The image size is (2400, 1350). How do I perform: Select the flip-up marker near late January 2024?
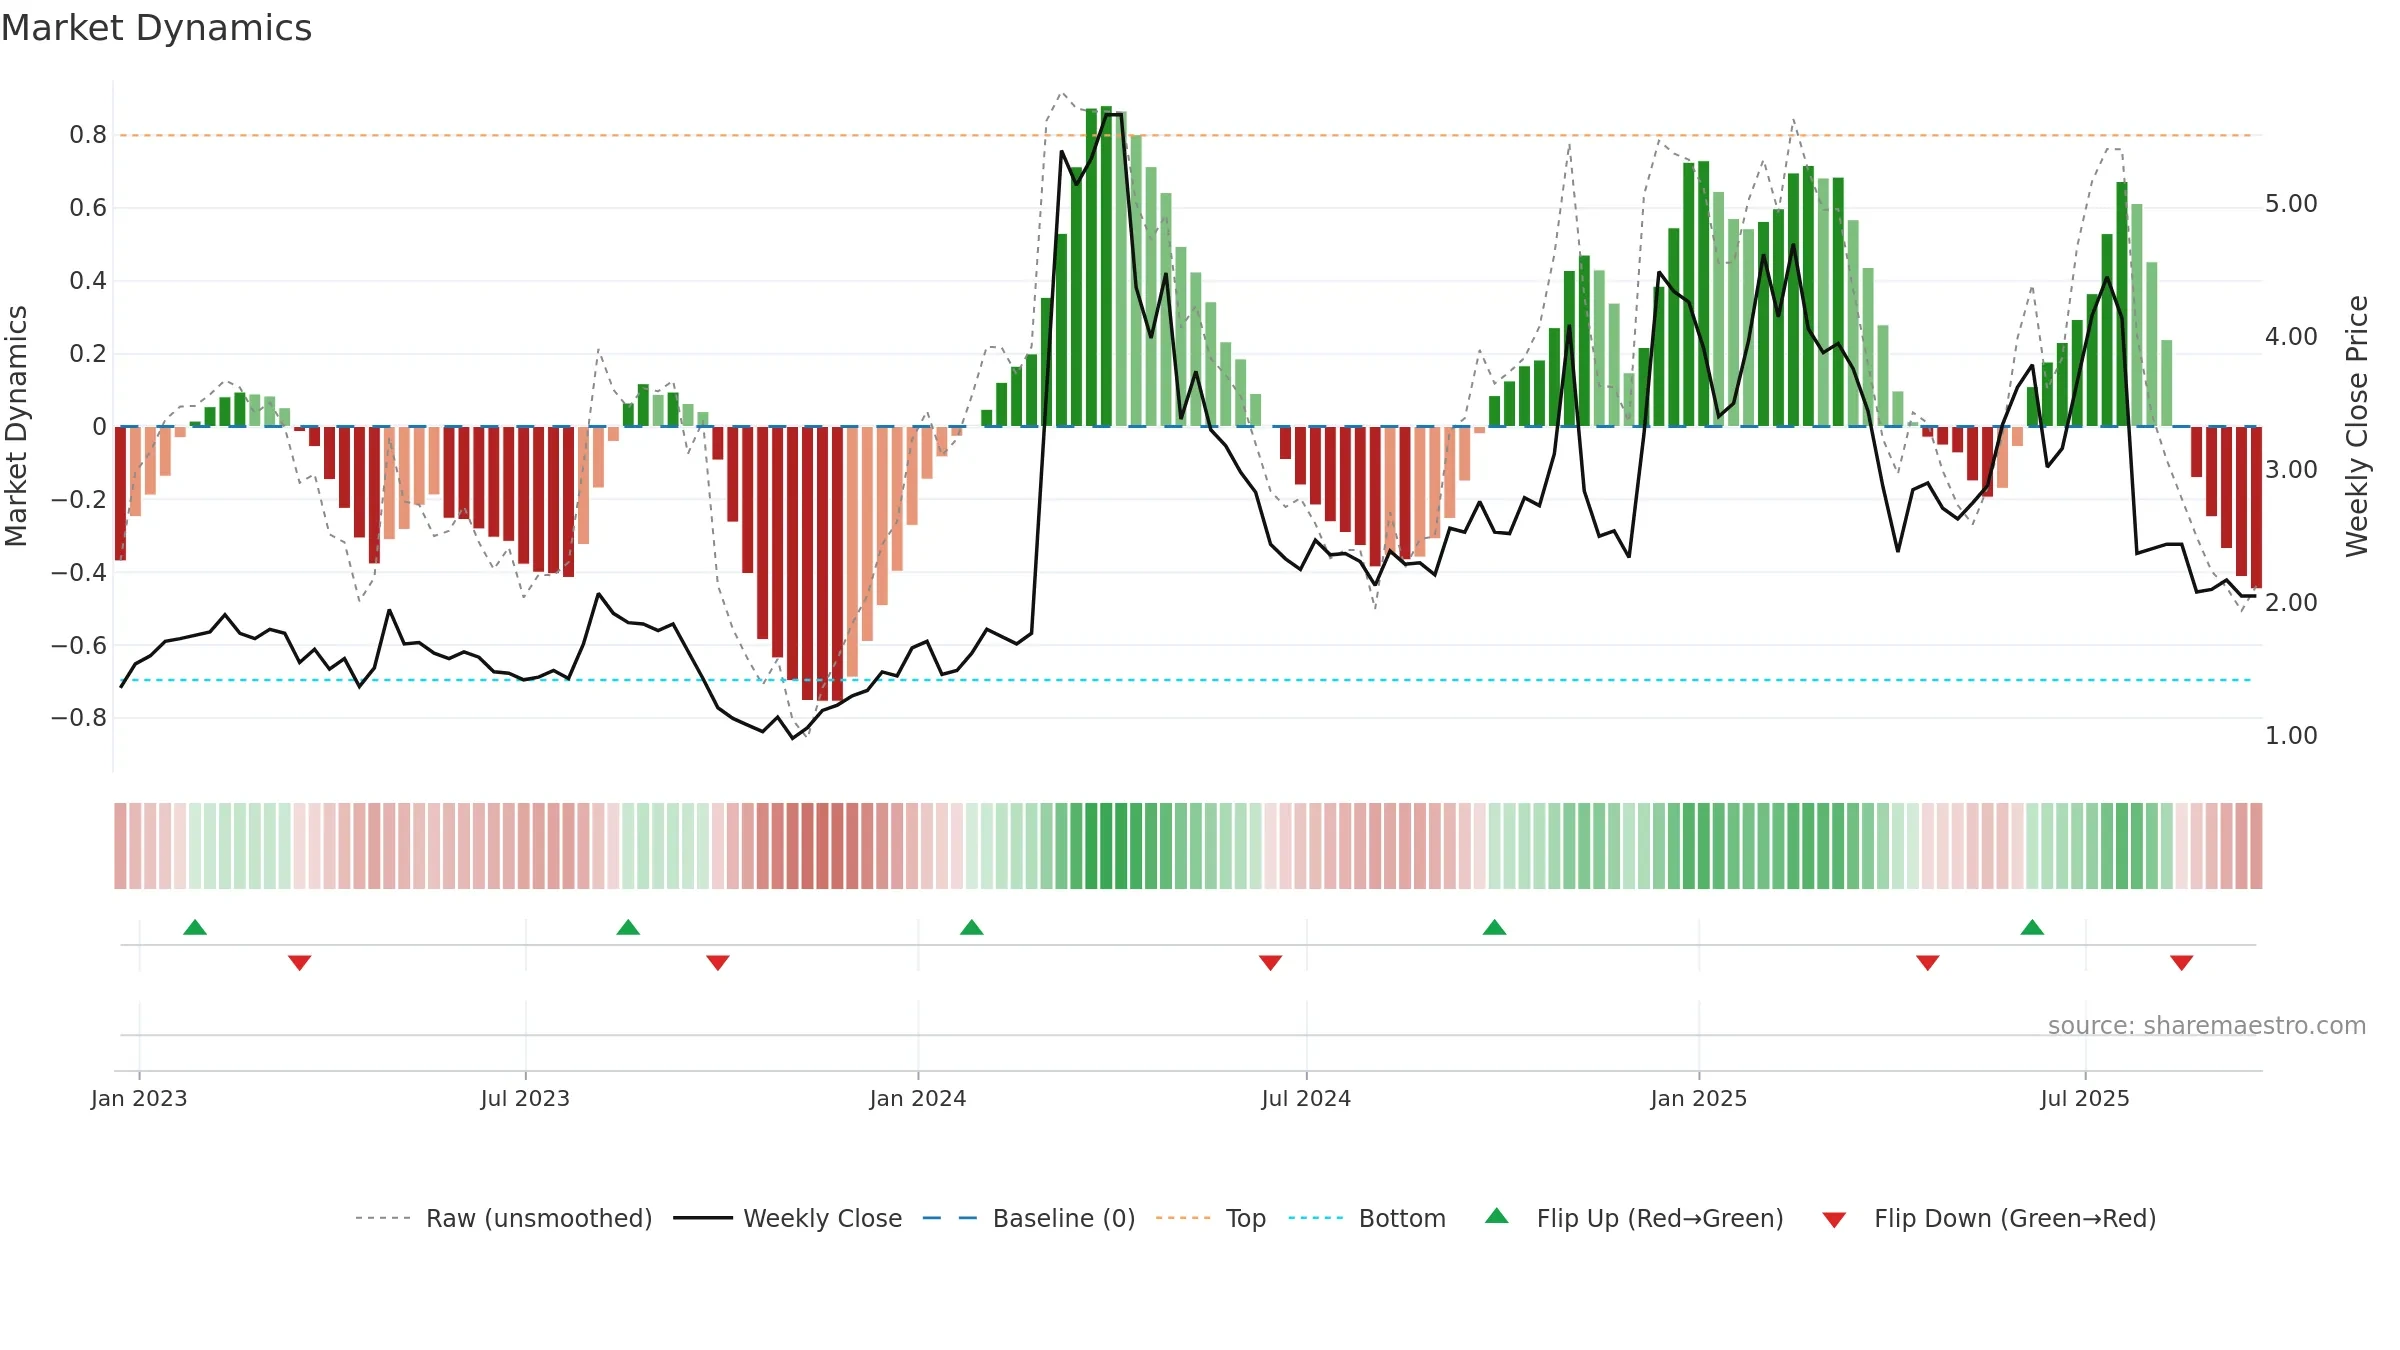[x=972, y=927]
